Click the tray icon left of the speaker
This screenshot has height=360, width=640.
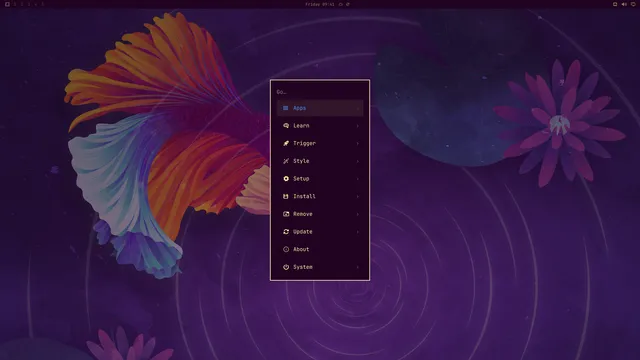click(615, 4)
